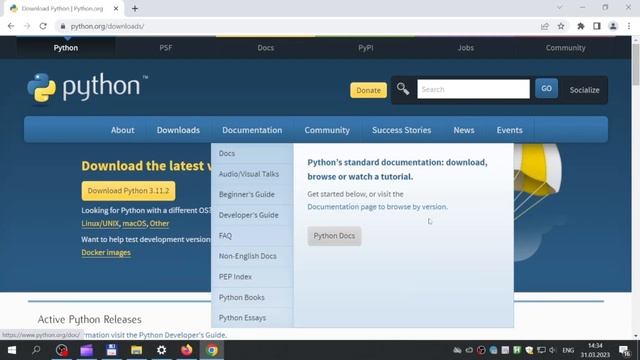Open the floppy disk taskbar app
Screen dimensions: 640x360
tap(111, 350)
